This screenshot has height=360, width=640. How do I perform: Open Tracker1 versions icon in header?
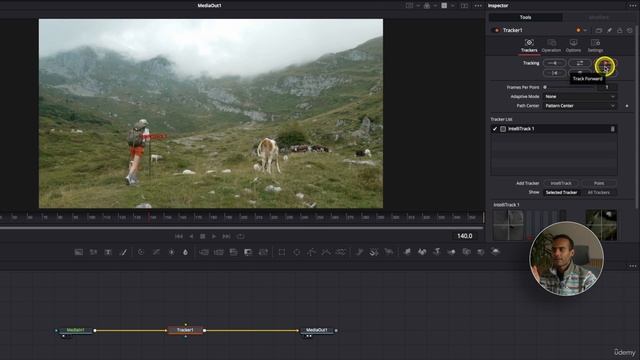599,30
